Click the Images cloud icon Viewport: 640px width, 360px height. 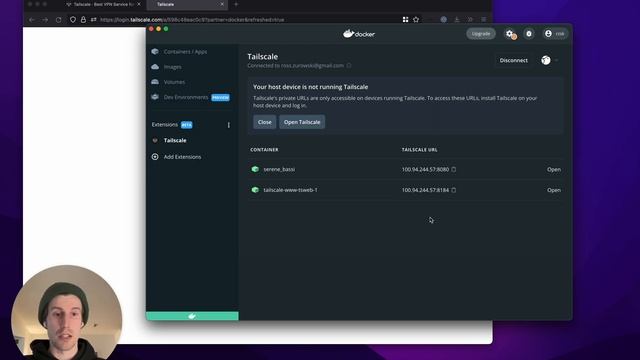(x=155, y=67)
